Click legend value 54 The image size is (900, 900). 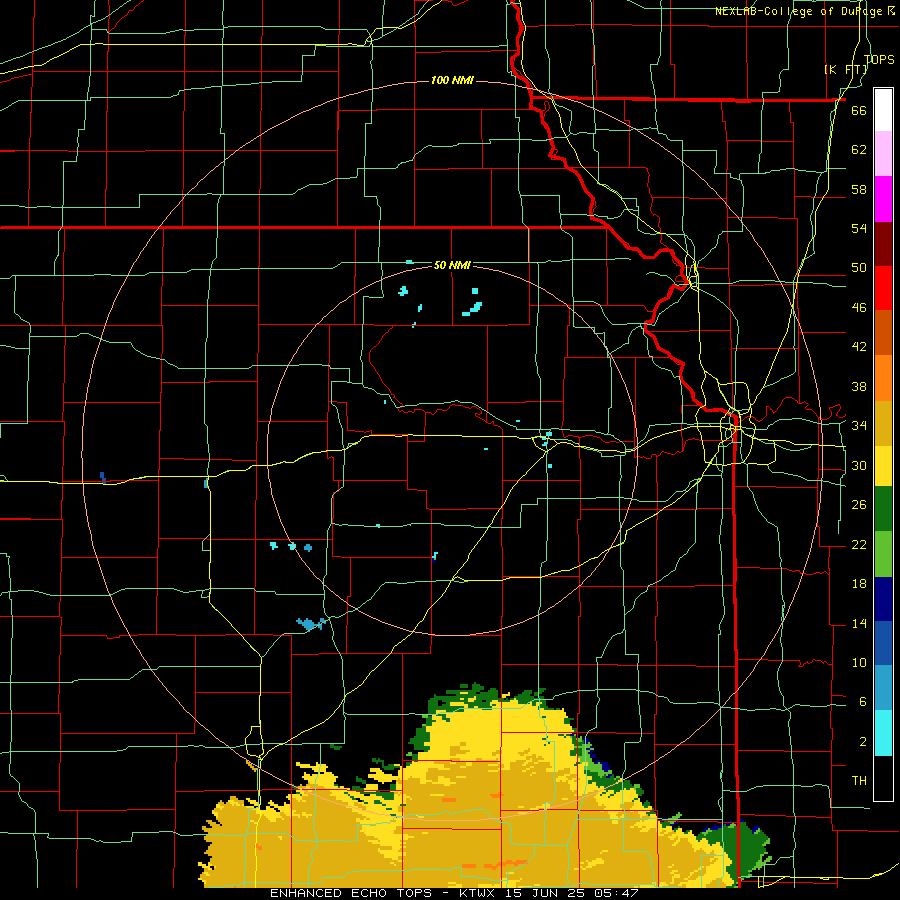click(x=859, y=228)
